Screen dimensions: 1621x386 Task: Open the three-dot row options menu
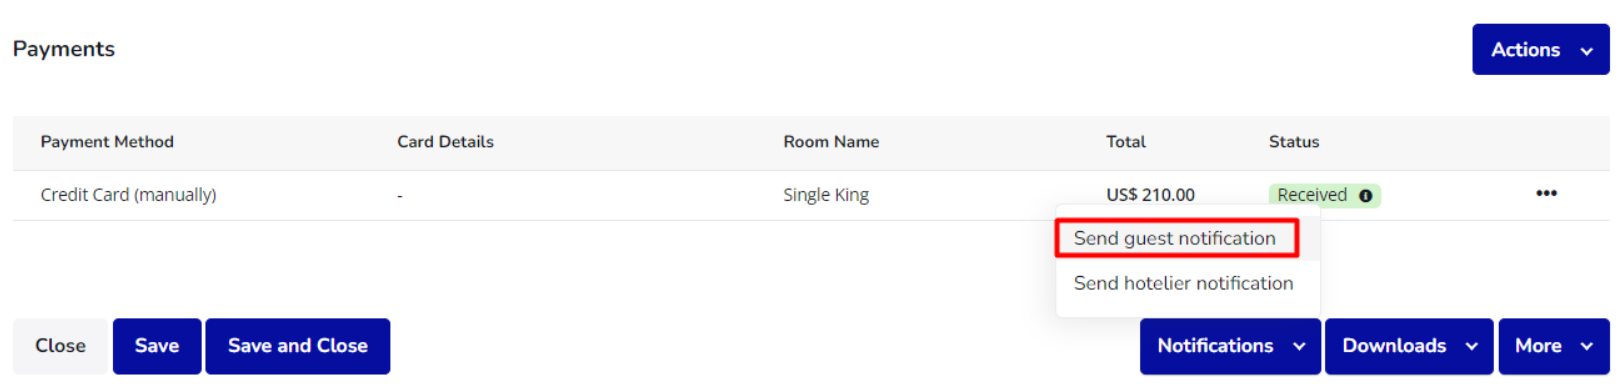tap(1546, 193)
